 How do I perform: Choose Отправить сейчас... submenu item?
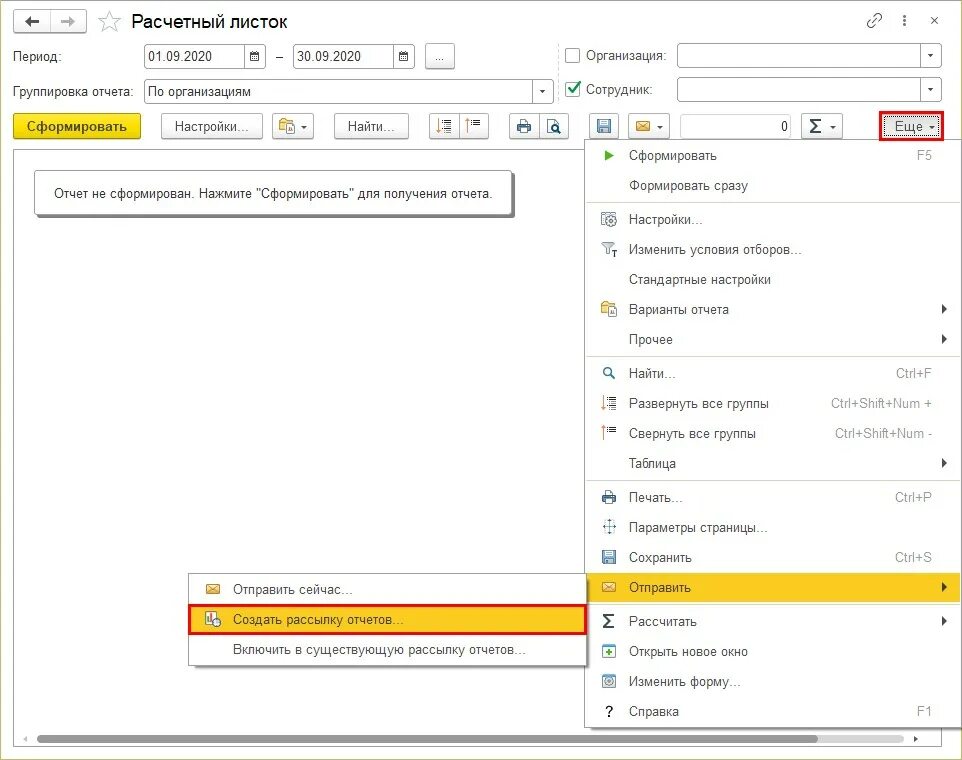tap(387, 590)
